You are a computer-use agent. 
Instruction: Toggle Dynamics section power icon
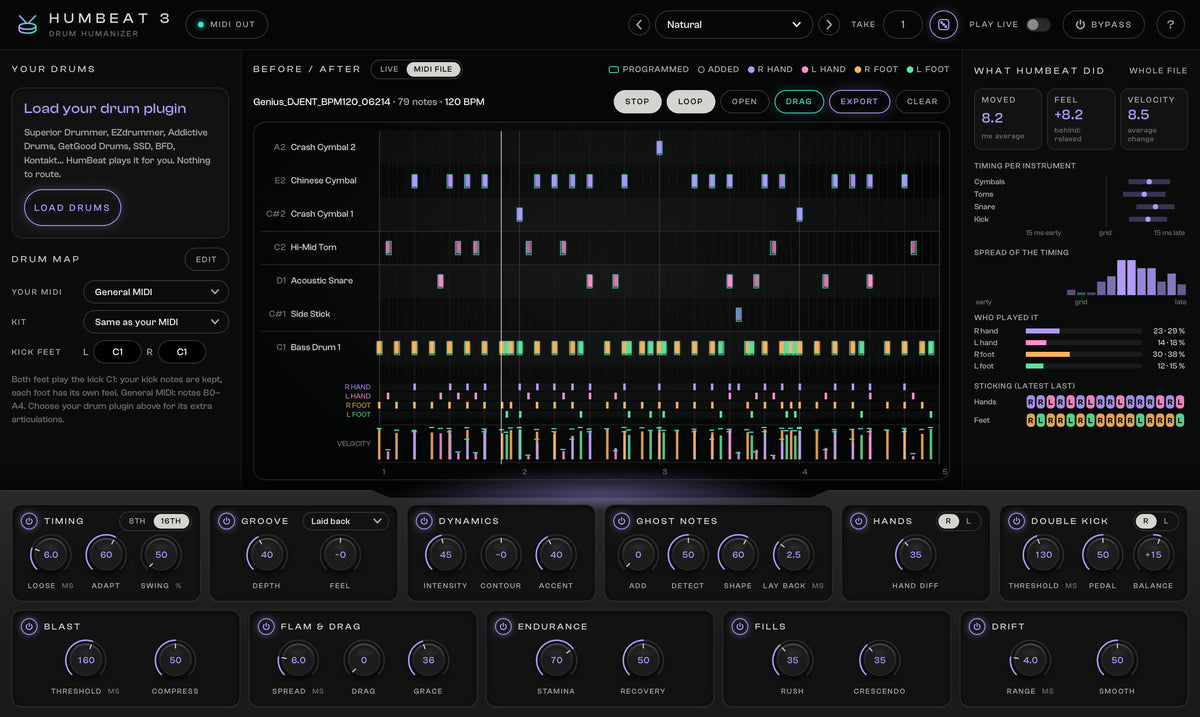424,521
